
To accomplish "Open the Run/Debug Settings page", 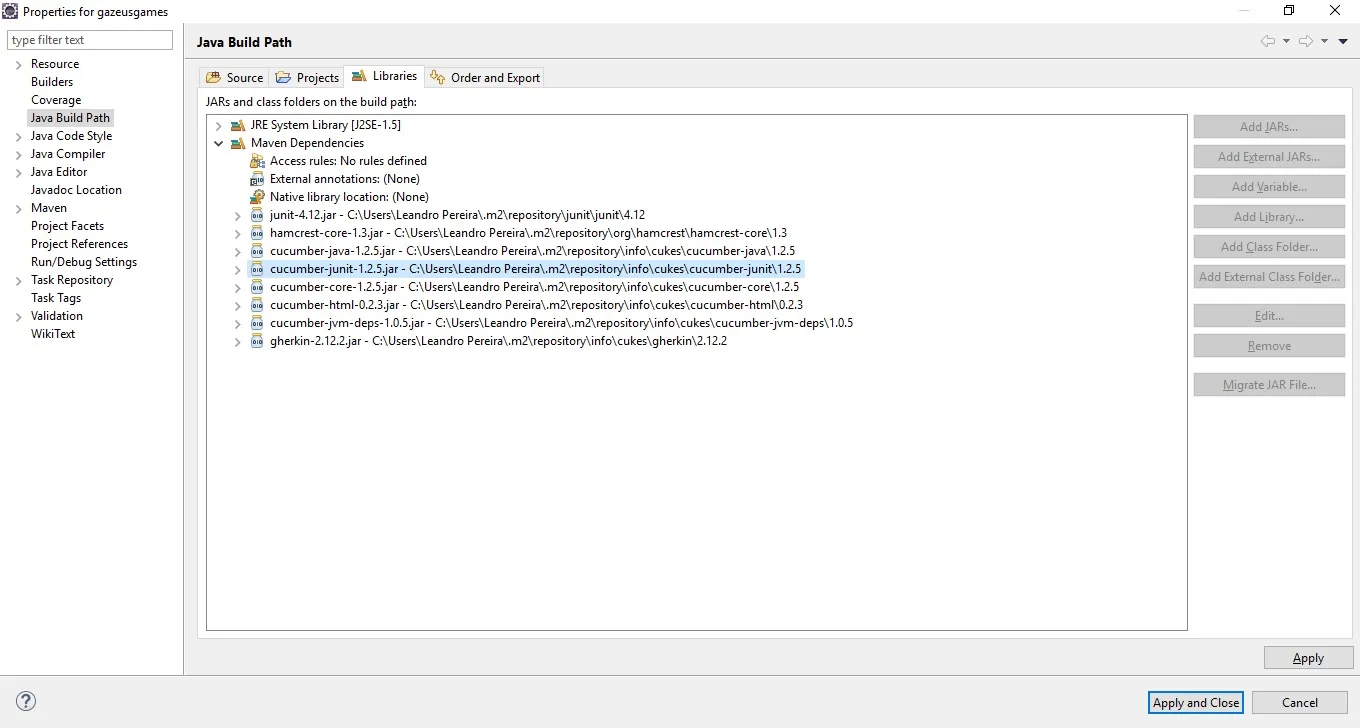I will tap(84, 262).
